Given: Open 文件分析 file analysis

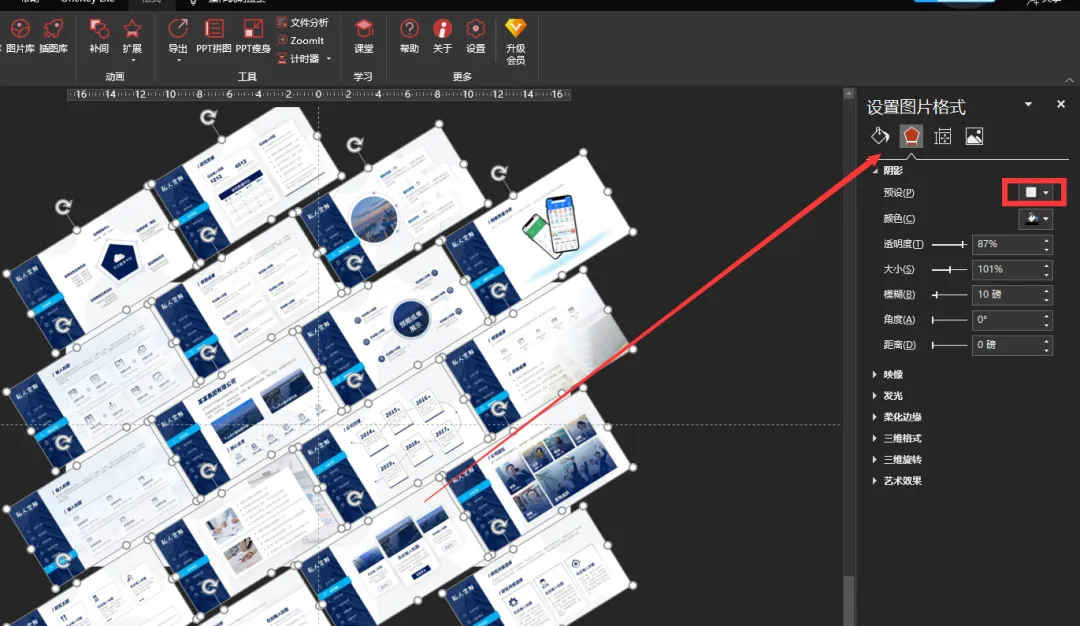Looking at the screenshot, I should [303, 23].
